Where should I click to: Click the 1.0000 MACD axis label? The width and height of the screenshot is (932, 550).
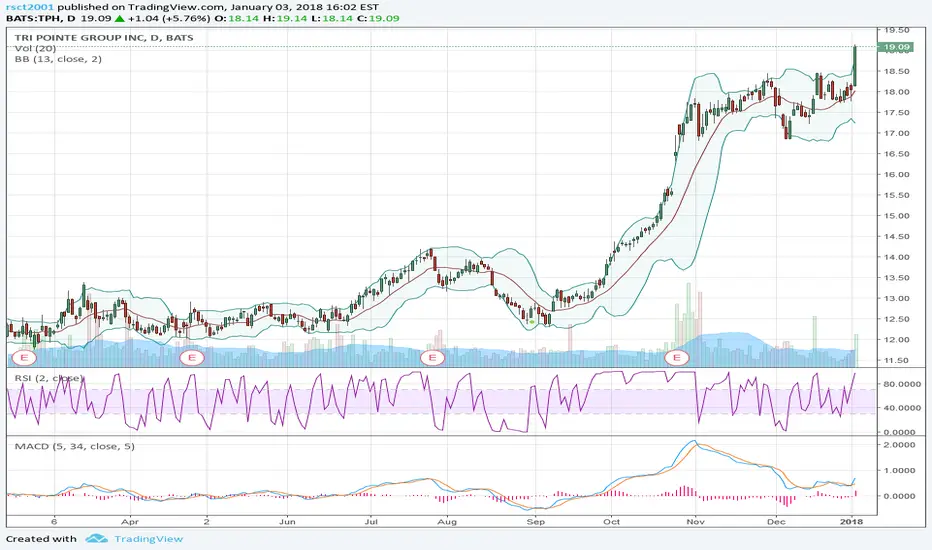899,470
